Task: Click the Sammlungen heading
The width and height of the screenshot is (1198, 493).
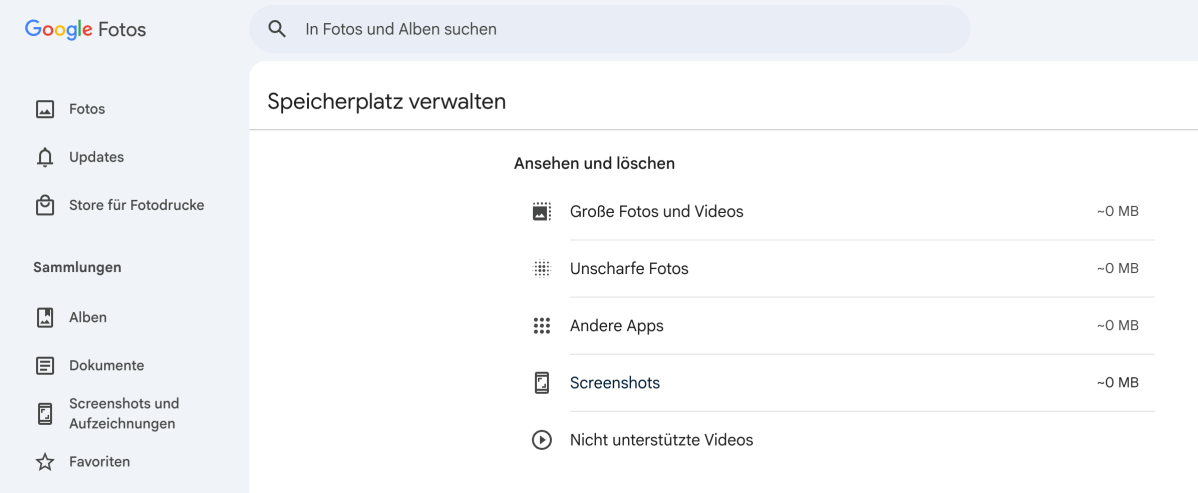Action: pyautogui.click(x=77, y=268)
